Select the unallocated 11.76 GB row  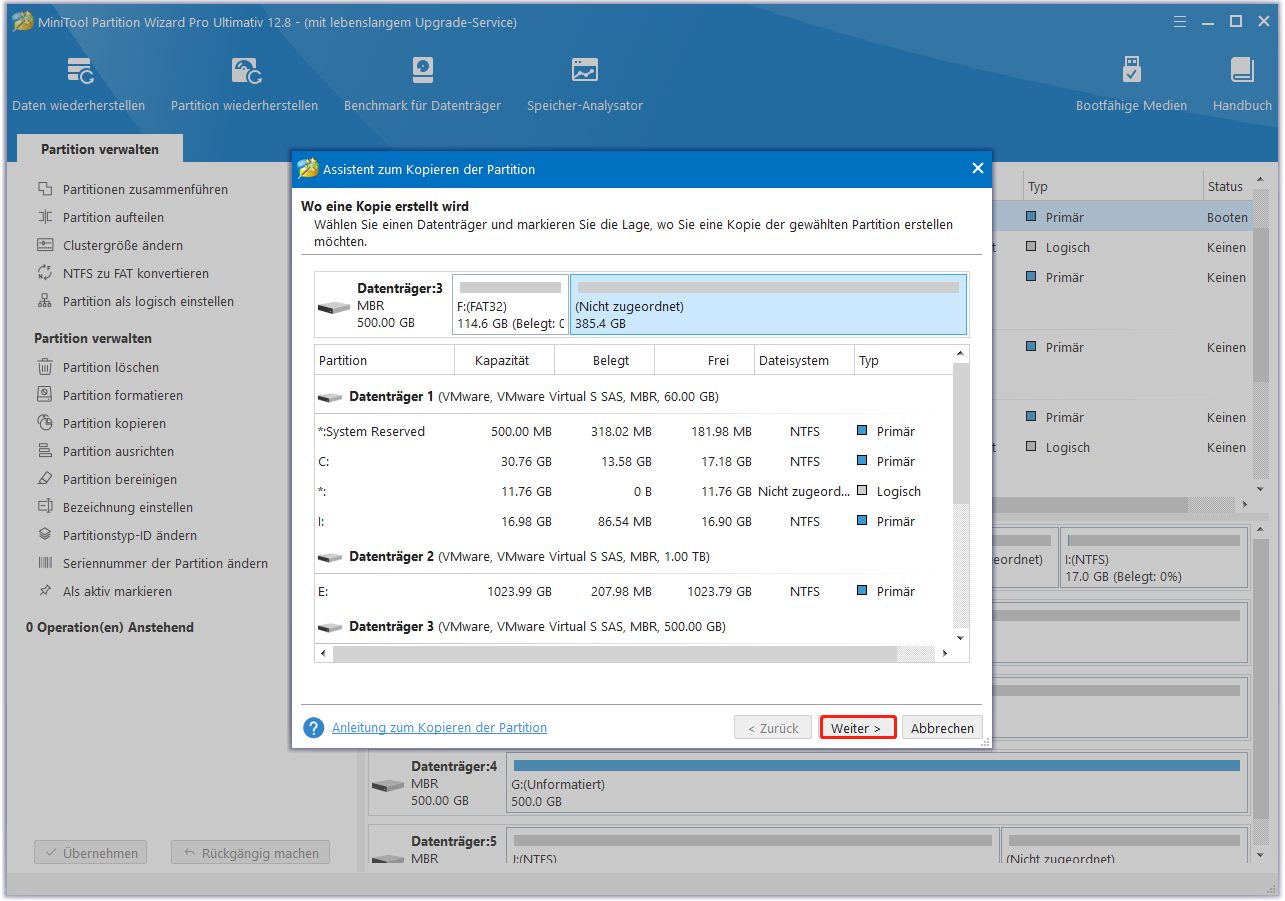[634, 491]
